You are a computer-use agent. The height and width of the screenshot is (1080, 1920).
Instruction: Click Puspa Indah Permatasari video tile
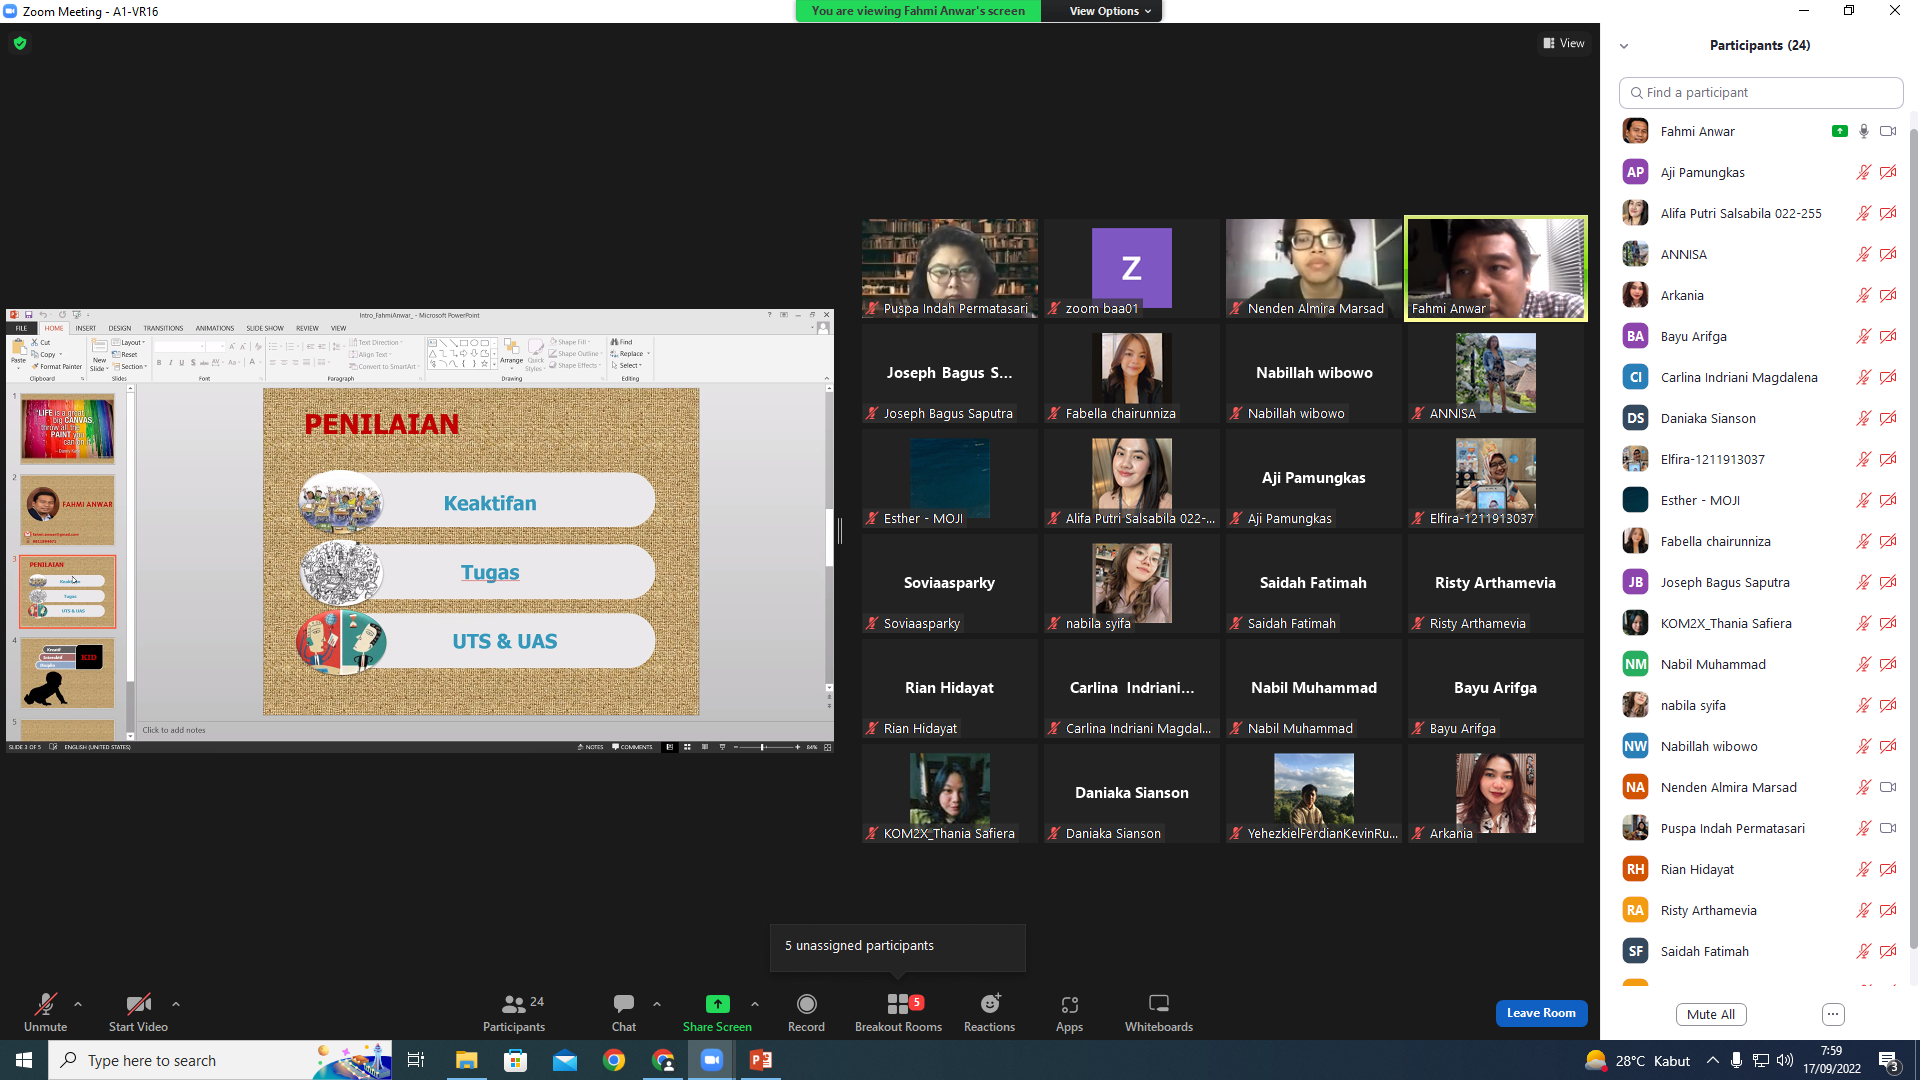[949, 268]
